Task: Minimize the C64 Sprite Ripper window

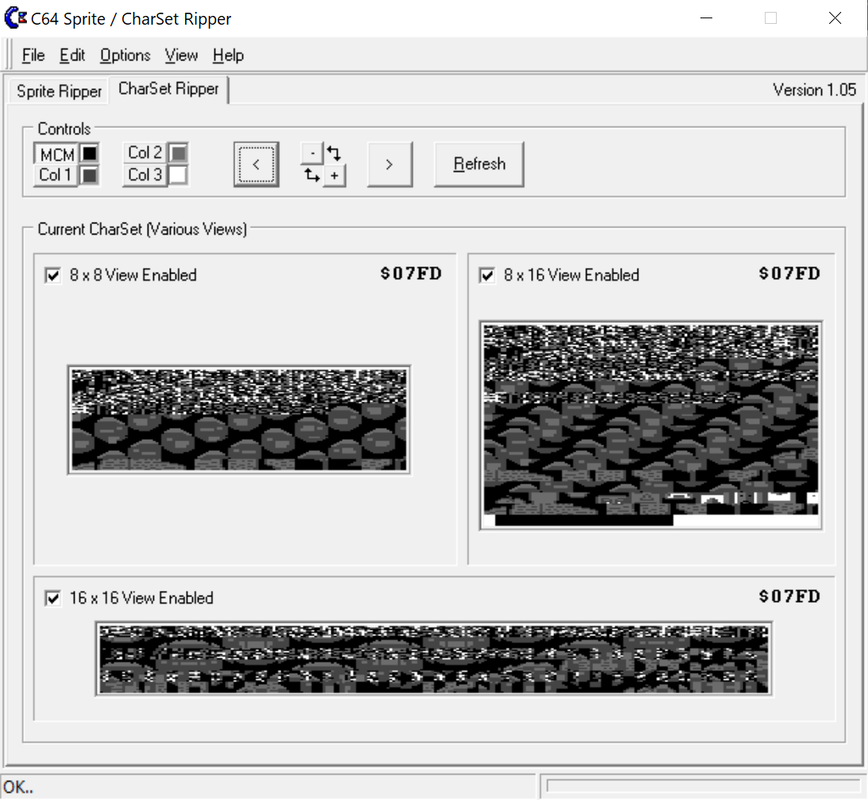Action: pos(706,18)
